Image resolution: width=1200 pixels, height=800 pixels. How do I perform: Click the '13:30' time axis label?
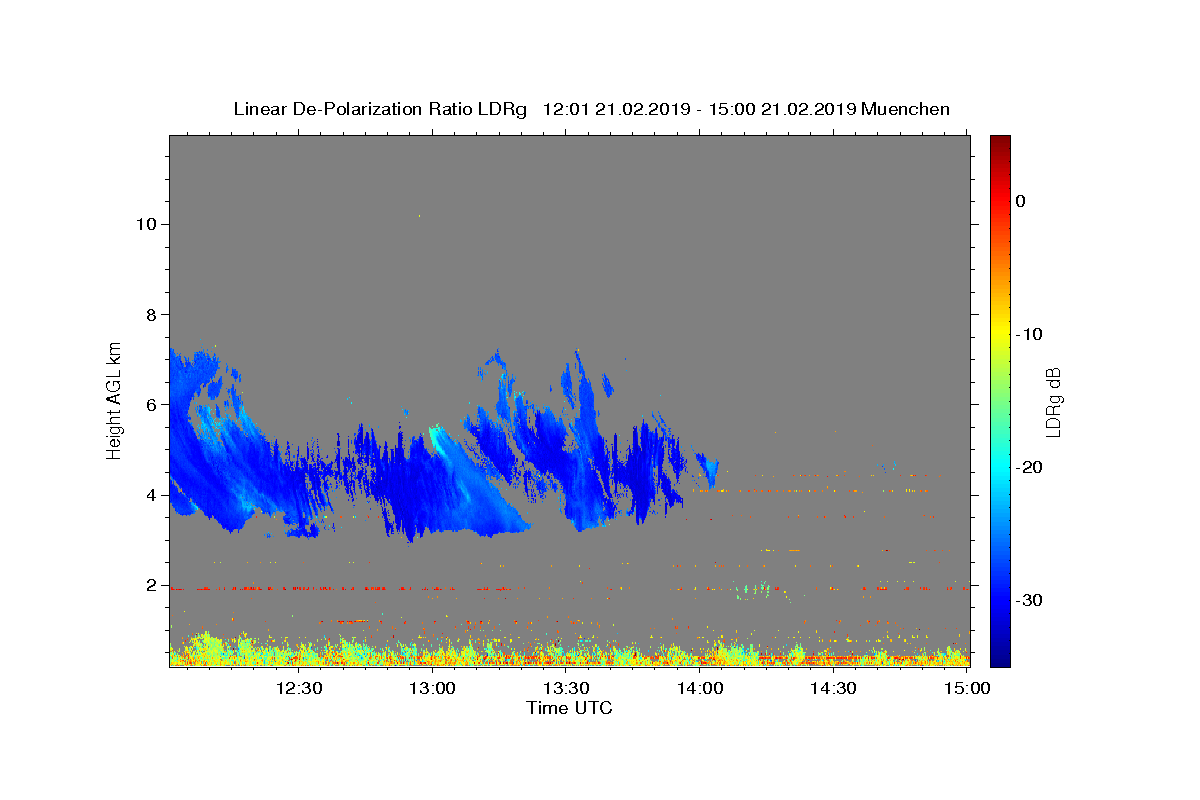click(566, 688)
